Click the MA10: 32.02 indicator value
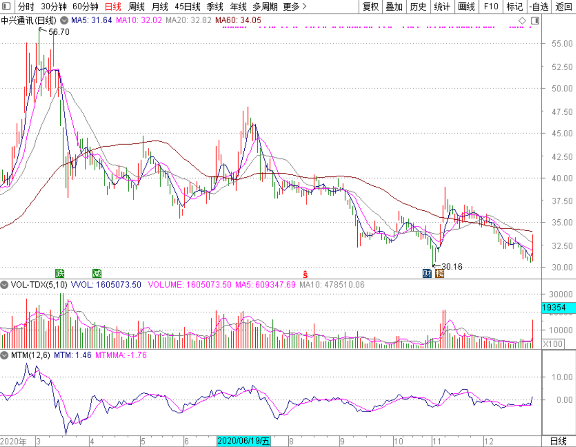This screenshot has width=576, height=447. pos(139,20)
